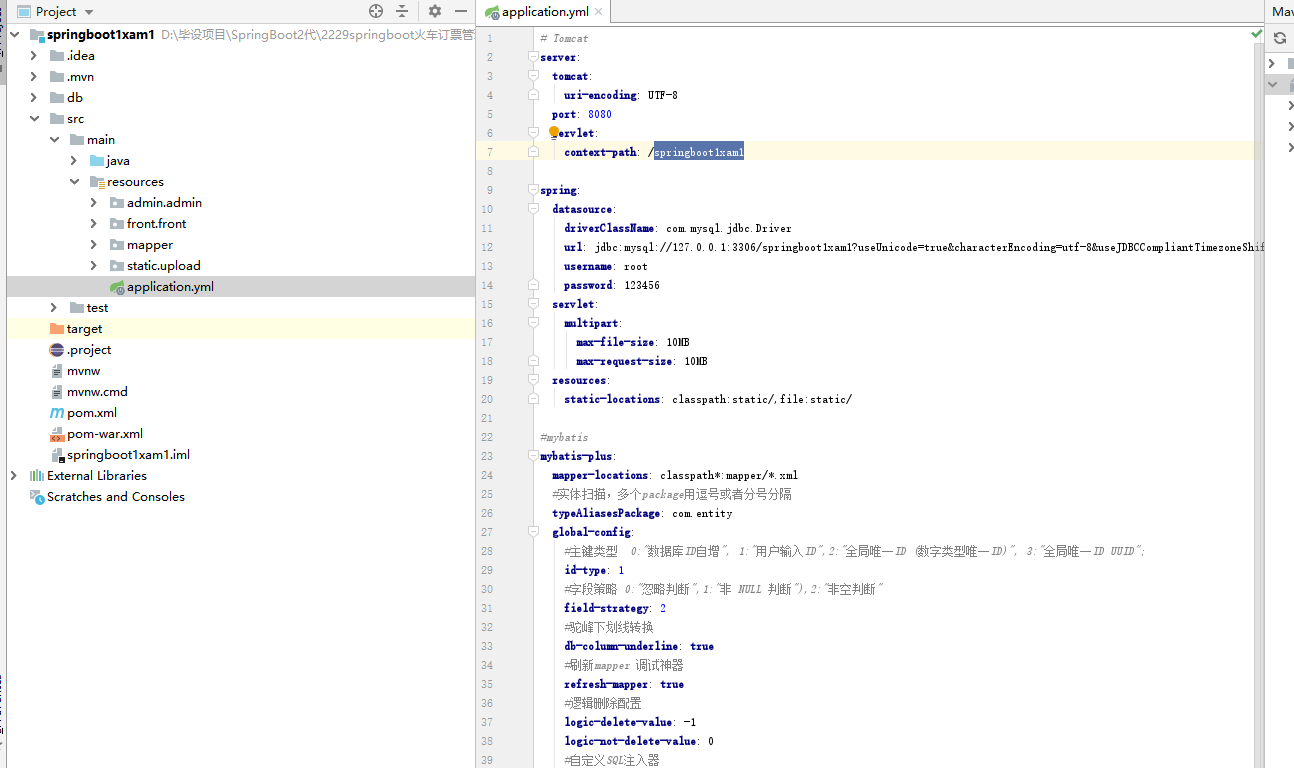
Task: Click the locate opened file crosshair icon
Action: 376,11
